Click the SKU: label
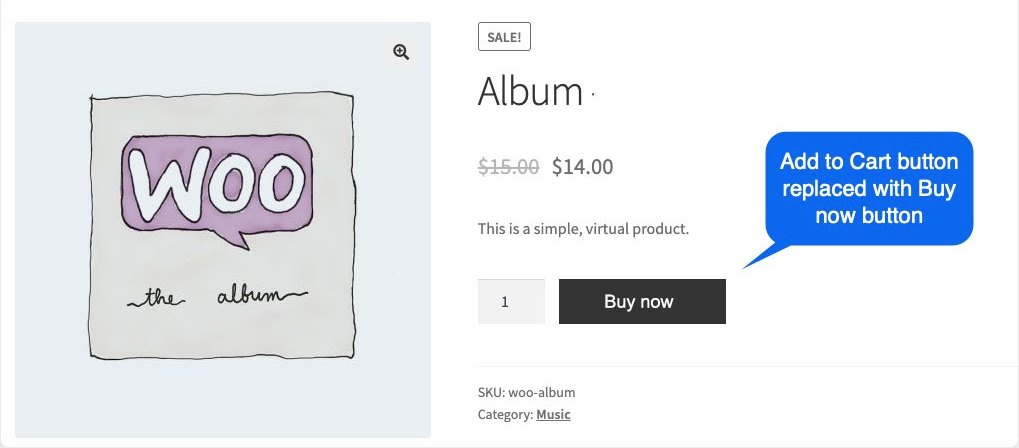1019x448 pixels. click(x=491, y=392)
